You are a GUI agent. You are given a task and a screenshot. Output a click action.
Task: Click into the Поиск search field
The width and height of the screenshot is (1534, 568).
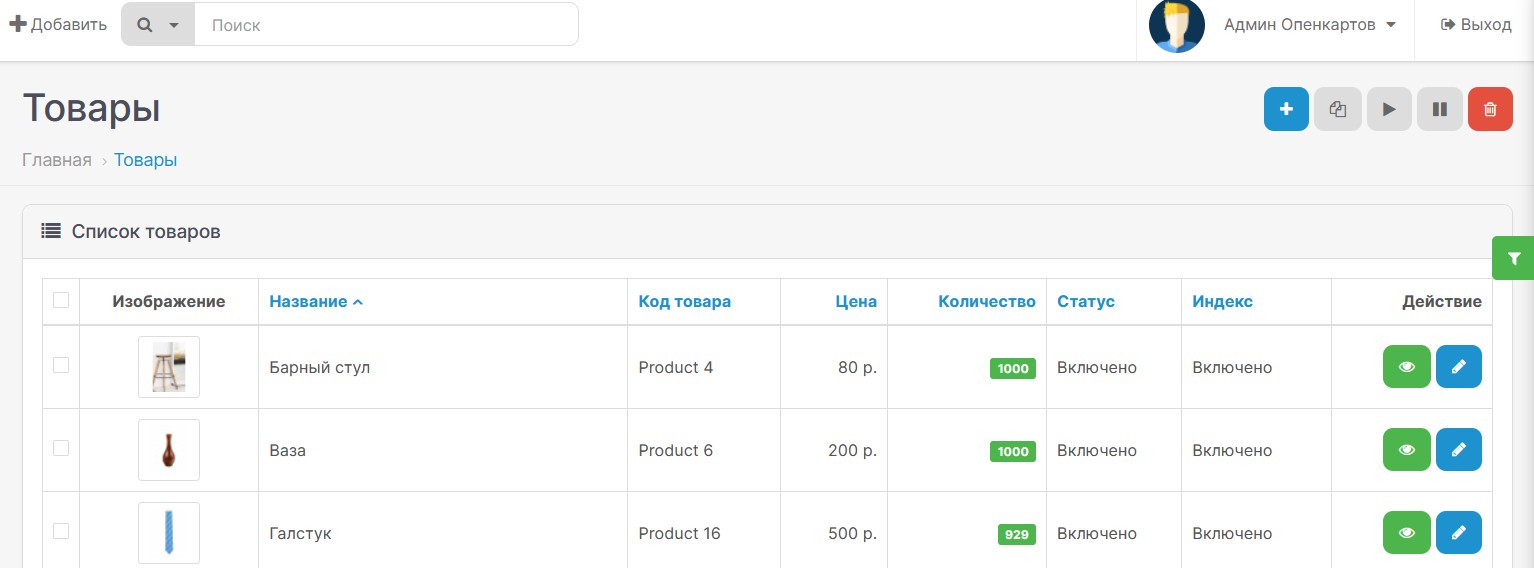(x=386, y=25)
